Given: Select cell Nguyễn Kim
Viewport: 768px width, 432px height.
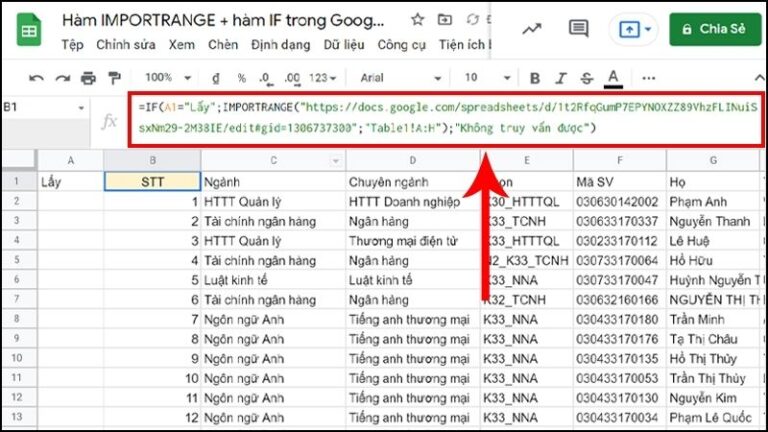Looking at the screenshot, I should 713,397.
